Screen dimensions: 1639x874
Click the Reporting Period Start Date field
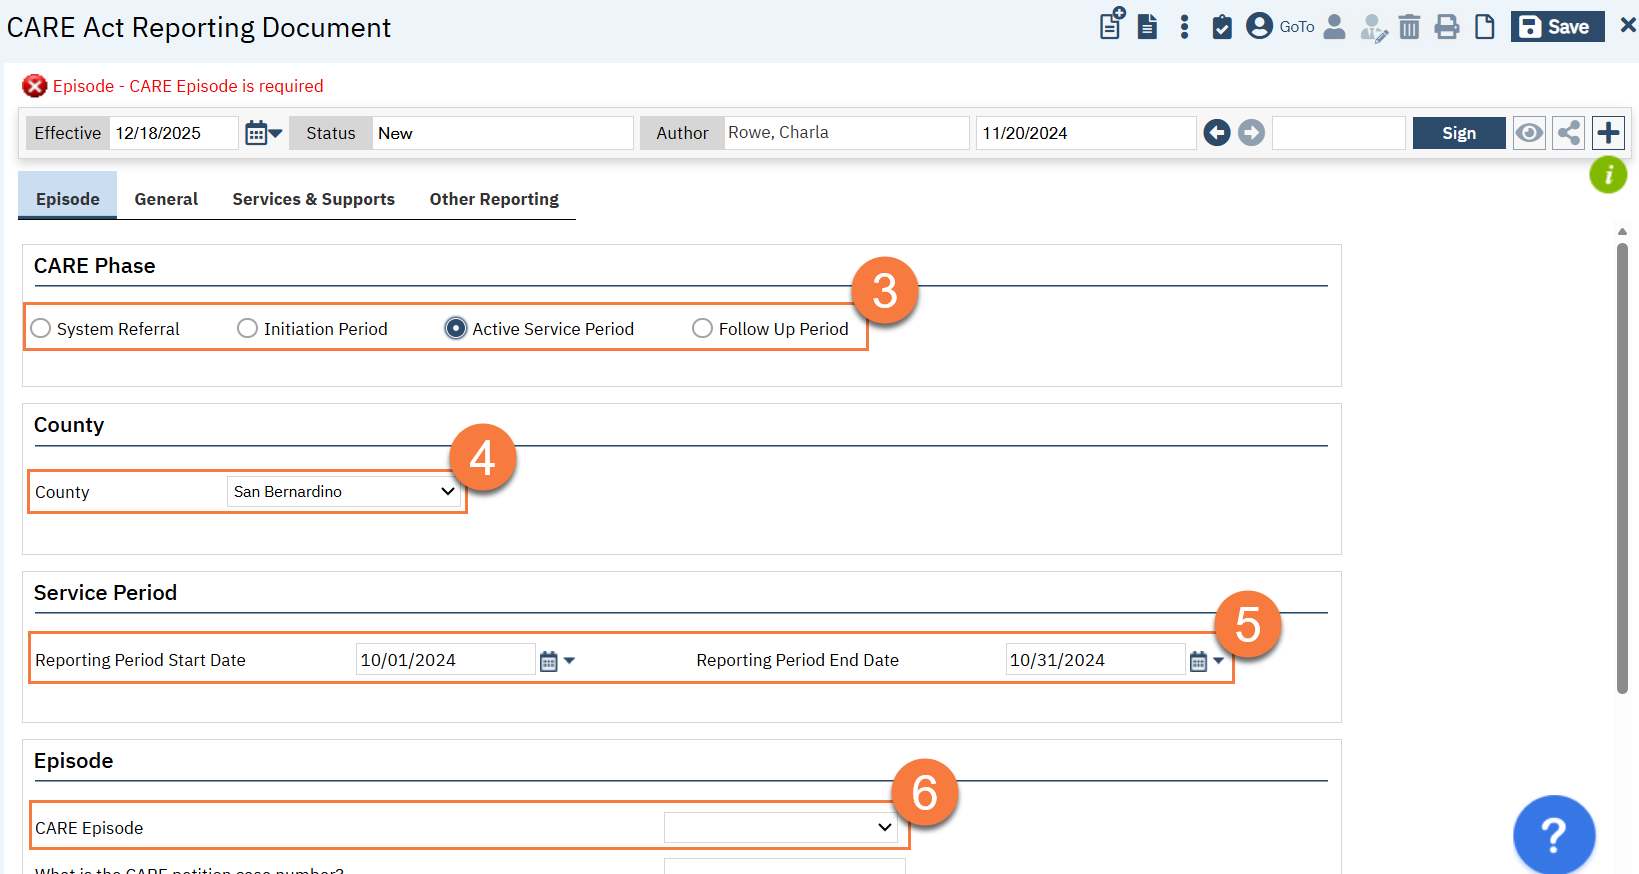point(444,660)
